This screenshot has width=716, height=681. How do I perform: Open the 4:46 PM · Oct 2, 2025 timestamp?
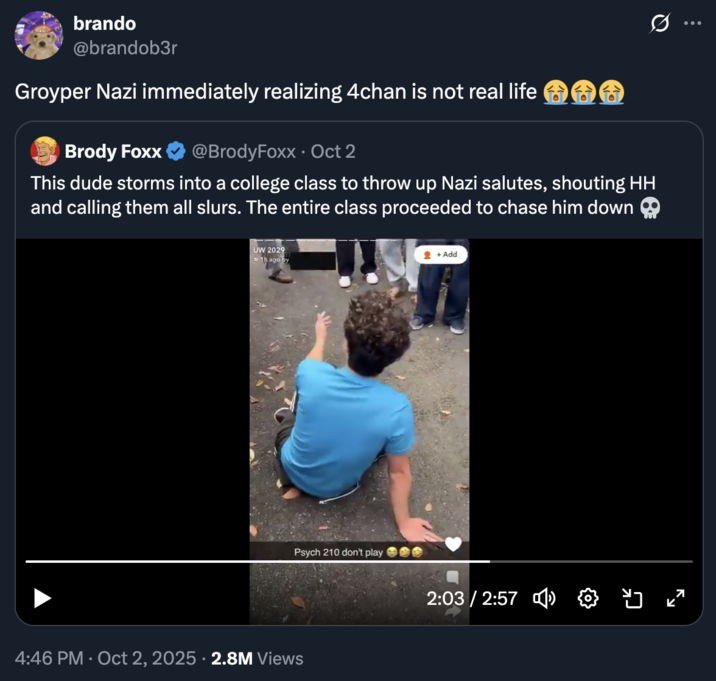point(104,658)
